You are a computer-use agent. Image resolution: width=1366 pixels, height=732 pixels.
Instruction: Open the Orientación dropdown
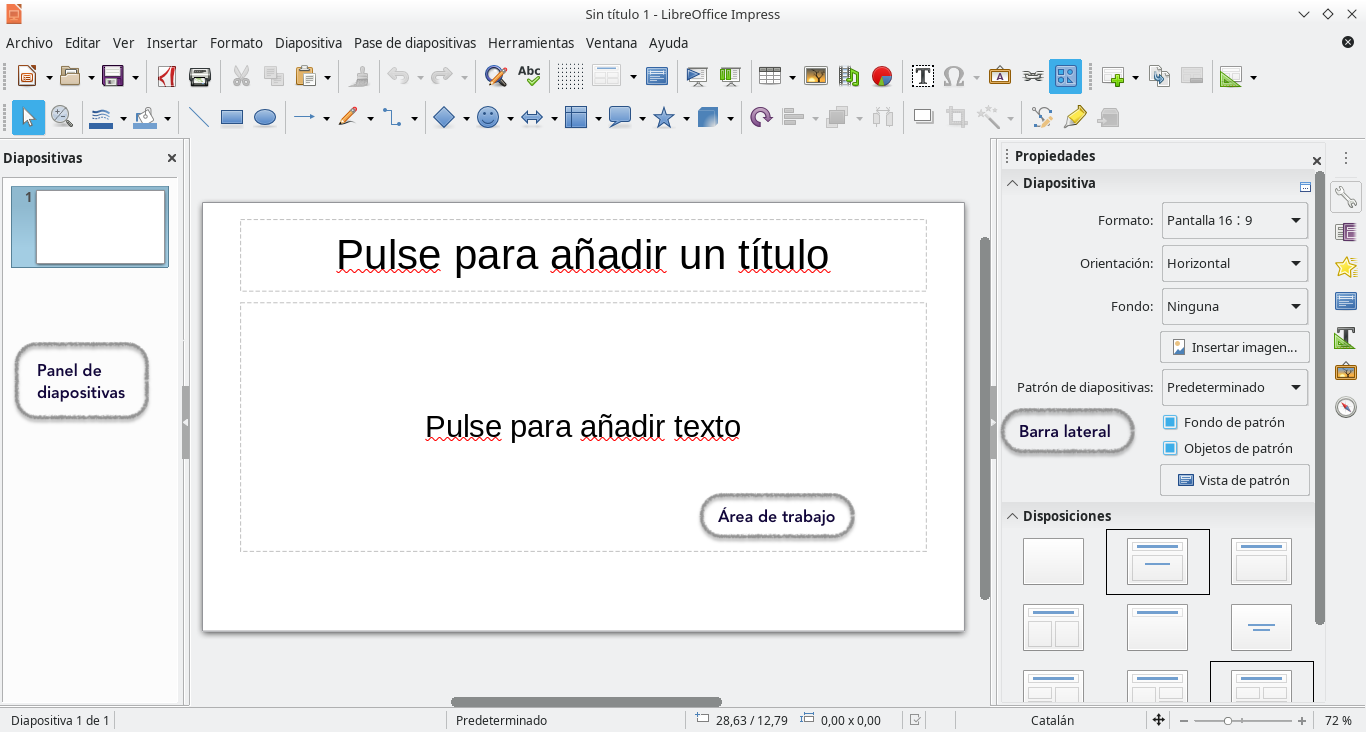tap(1235, 263)
